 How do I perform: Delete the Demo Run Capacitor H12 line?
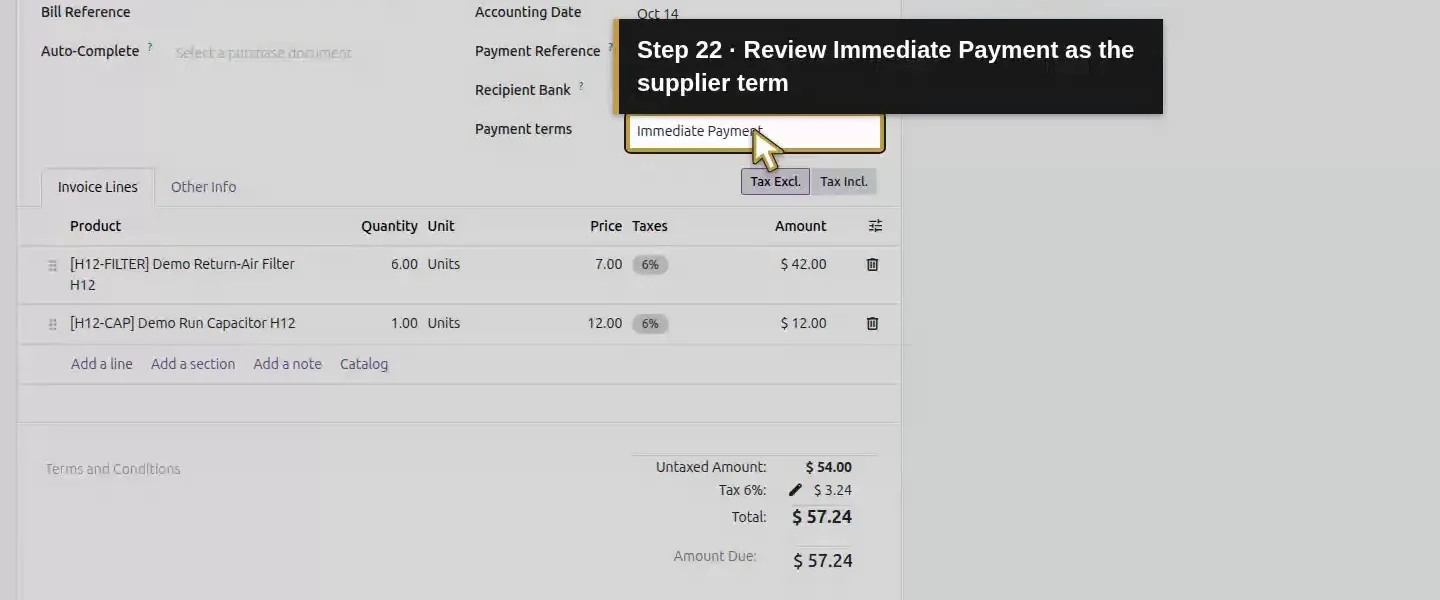point(872,323)
